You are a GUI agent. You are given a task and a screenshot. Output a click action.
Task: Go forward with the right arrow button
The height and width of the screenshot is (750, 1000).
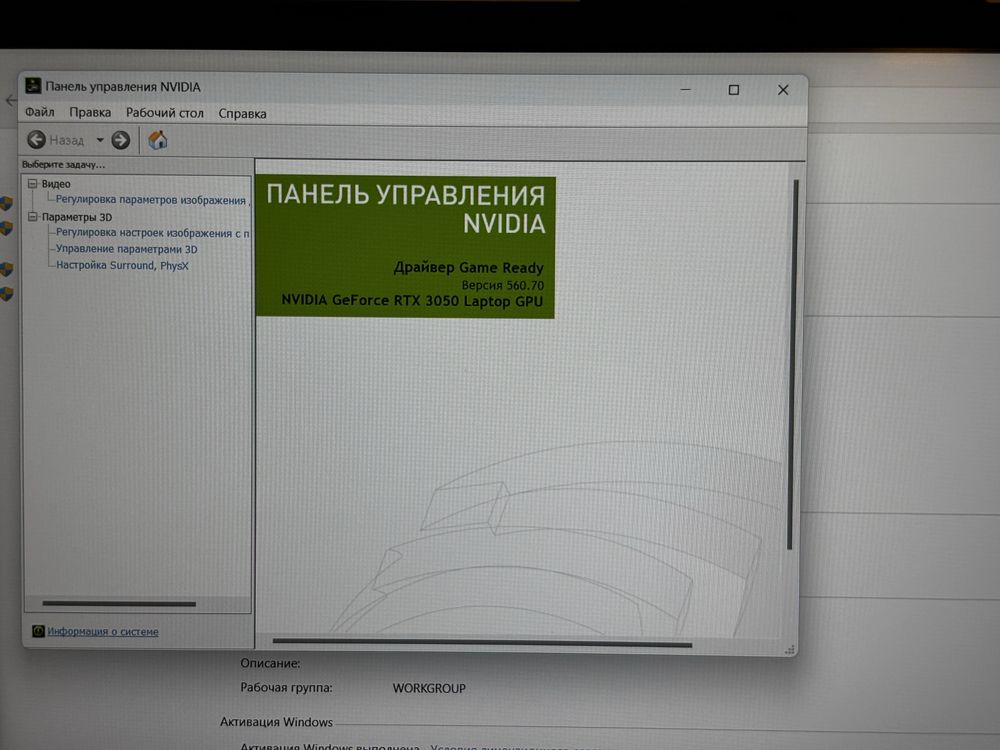click(121, 140)
